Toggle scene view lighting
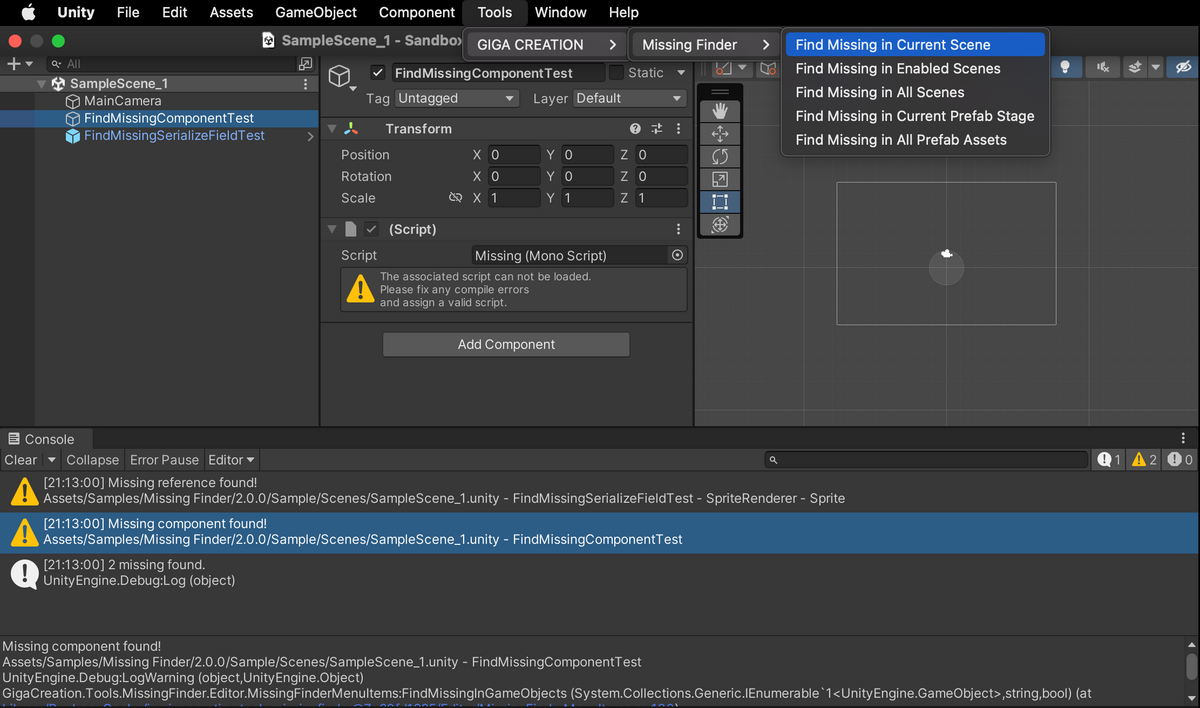Viewport: 1200px width, 708px height. [1066, 66]
